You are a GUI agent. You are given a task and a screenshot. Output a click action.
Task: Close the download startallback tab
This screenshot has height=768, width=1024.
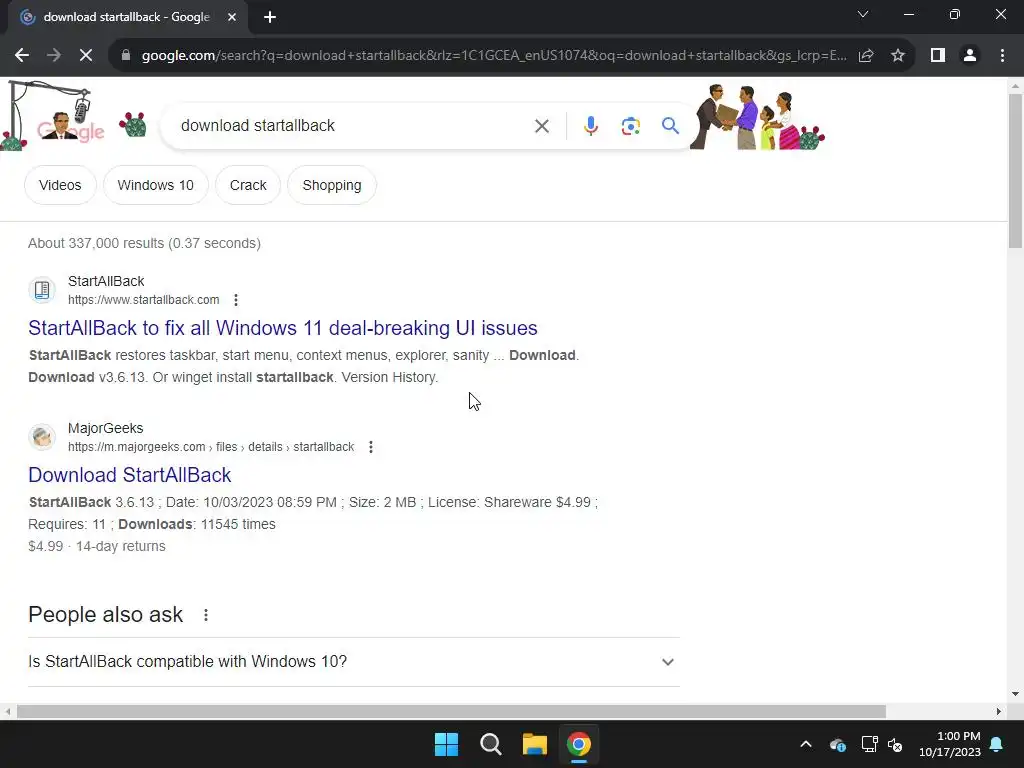[x=232, y=17]
